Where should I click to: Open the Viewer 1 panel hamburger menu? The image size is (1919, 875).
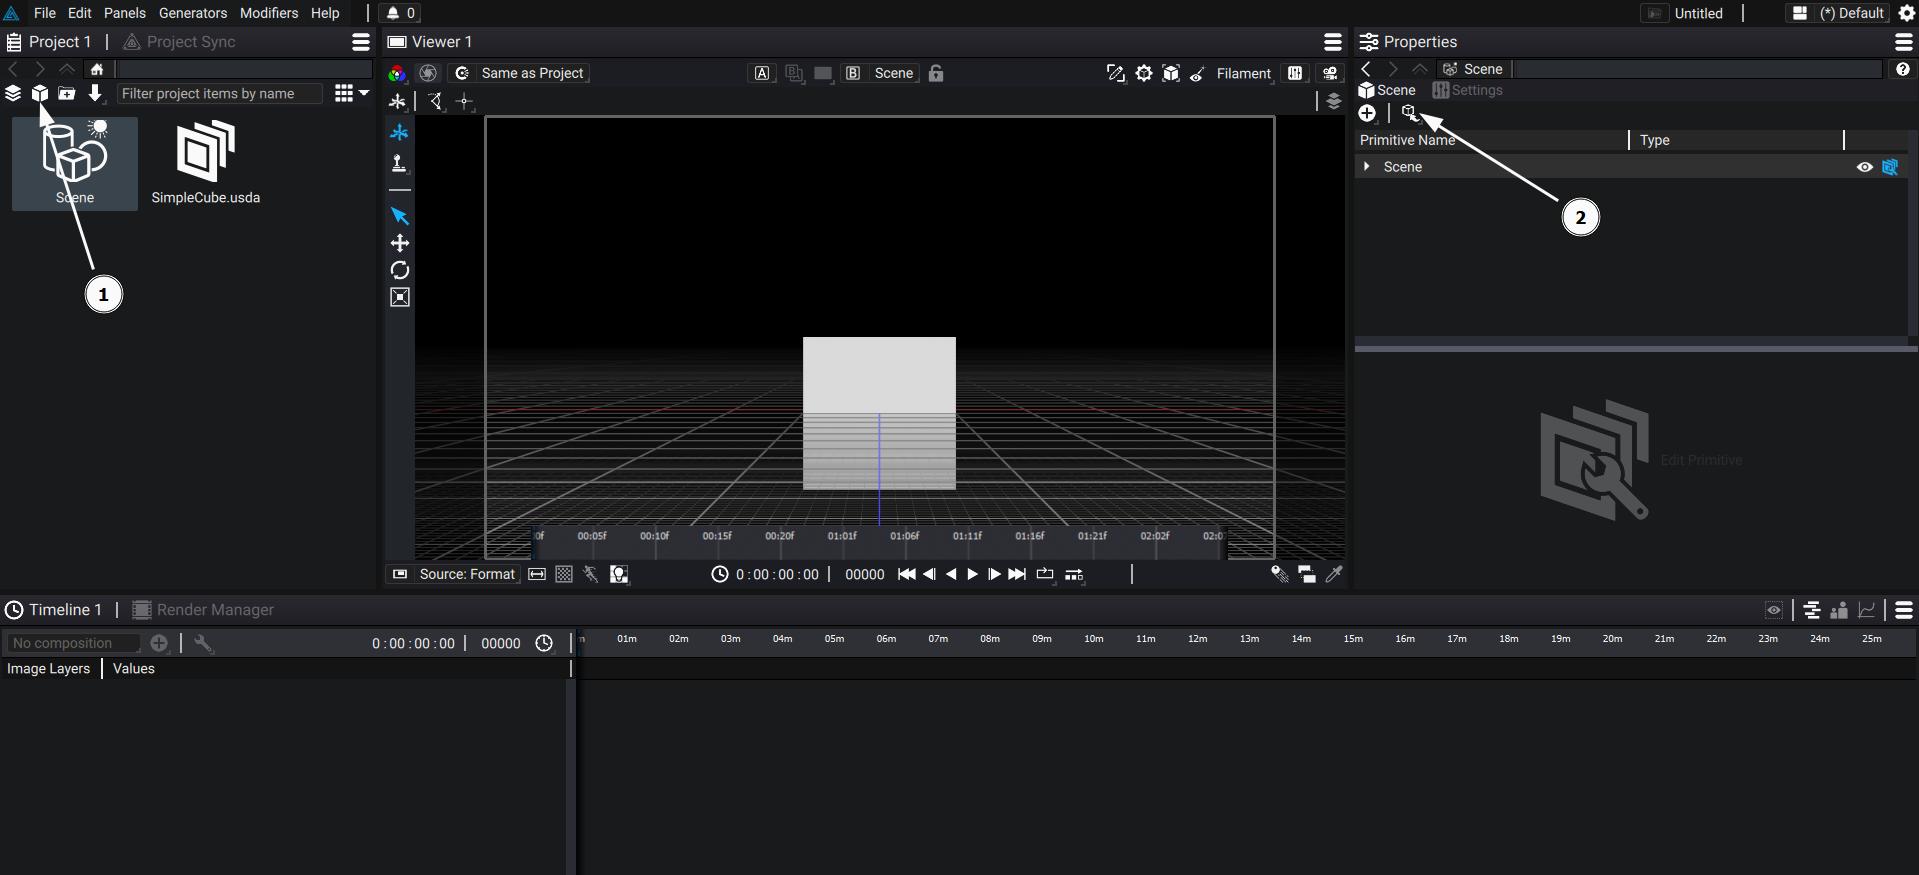1333,42
